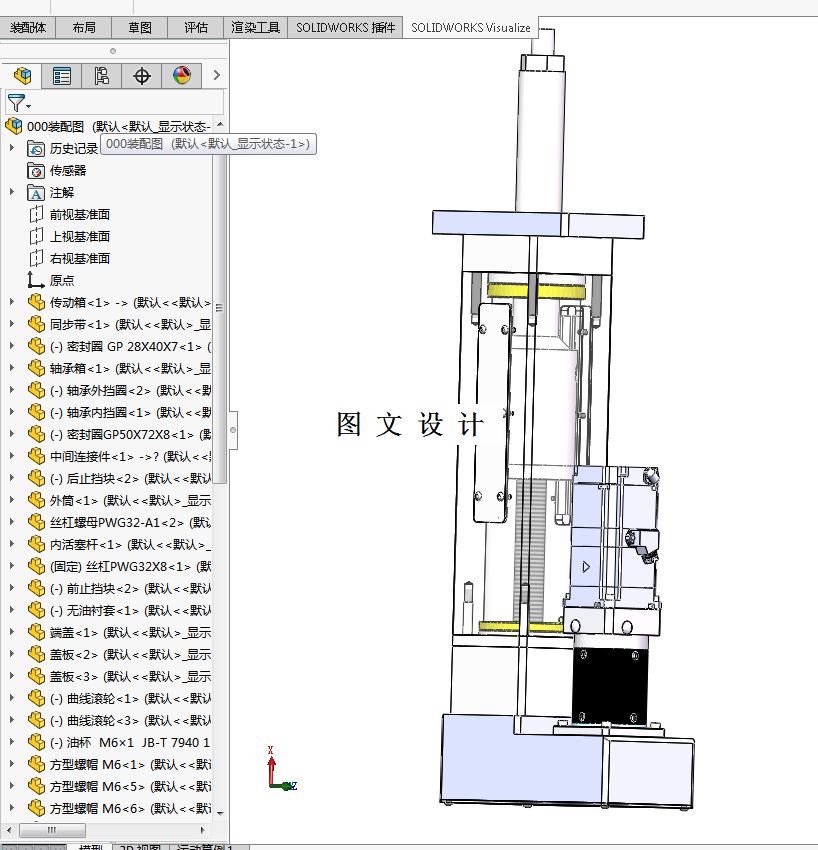This screenshot has width=818, height=850.
Task: Click the 3D 视图 bottom tab
Action: tap(139, 846)
